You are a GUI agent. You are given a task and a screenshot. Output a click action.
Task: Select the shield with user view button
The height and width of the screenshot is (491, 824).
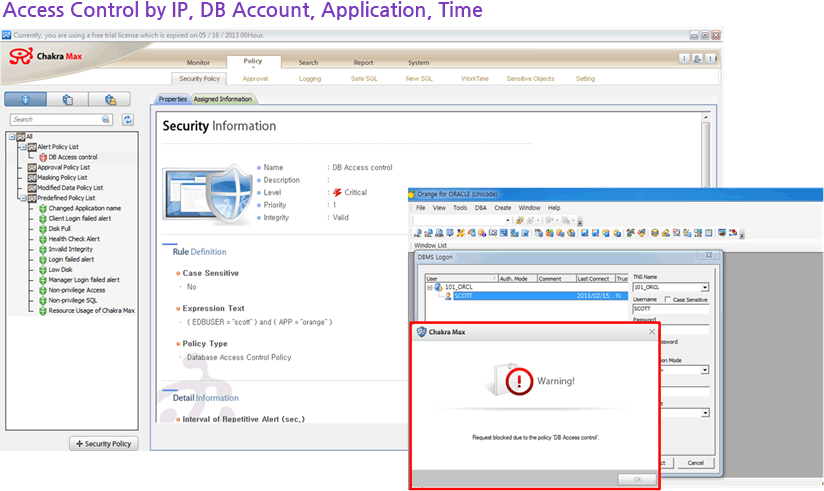(x=109, y=99)
